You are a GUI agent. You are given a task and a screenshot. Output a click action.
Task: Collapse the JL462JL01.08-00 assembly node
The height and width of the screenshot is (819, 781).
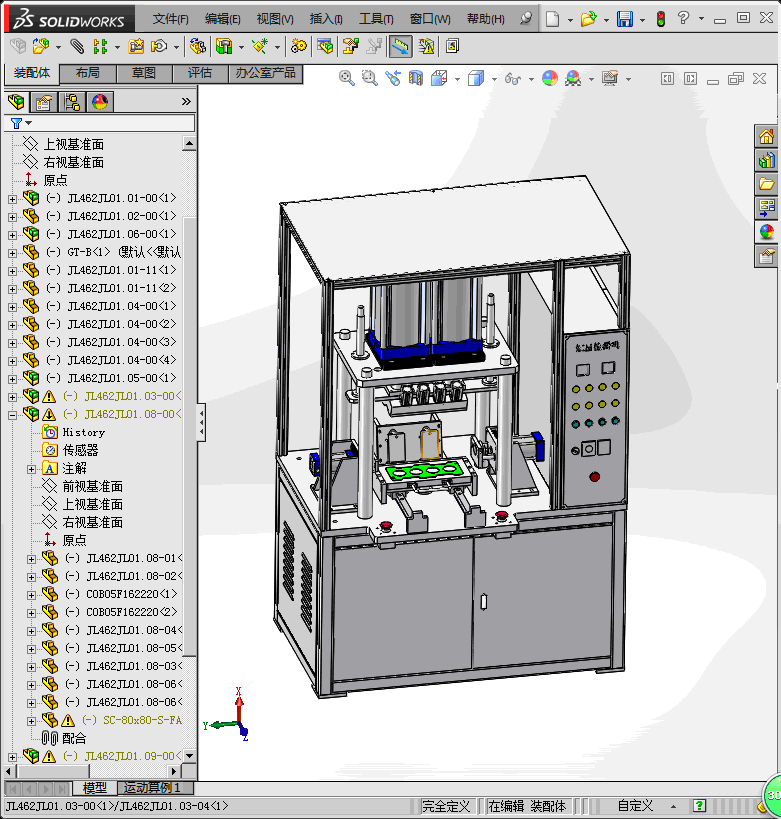[12, 414]
